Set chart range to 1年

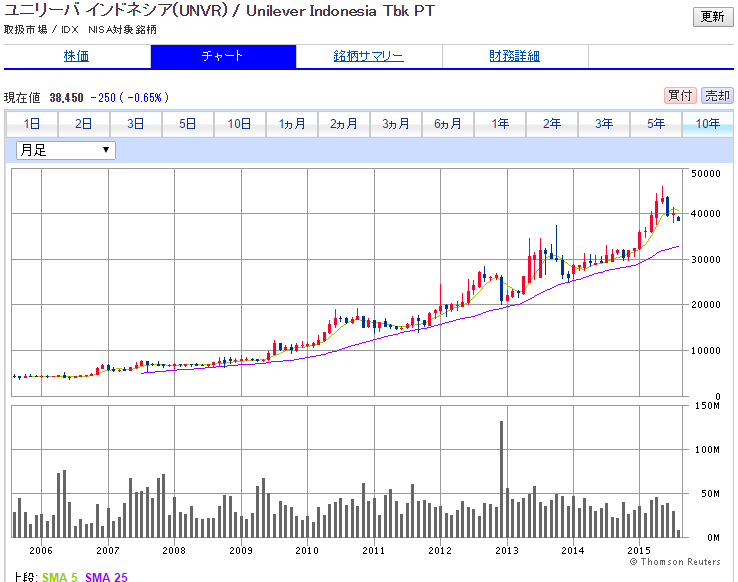500,124
